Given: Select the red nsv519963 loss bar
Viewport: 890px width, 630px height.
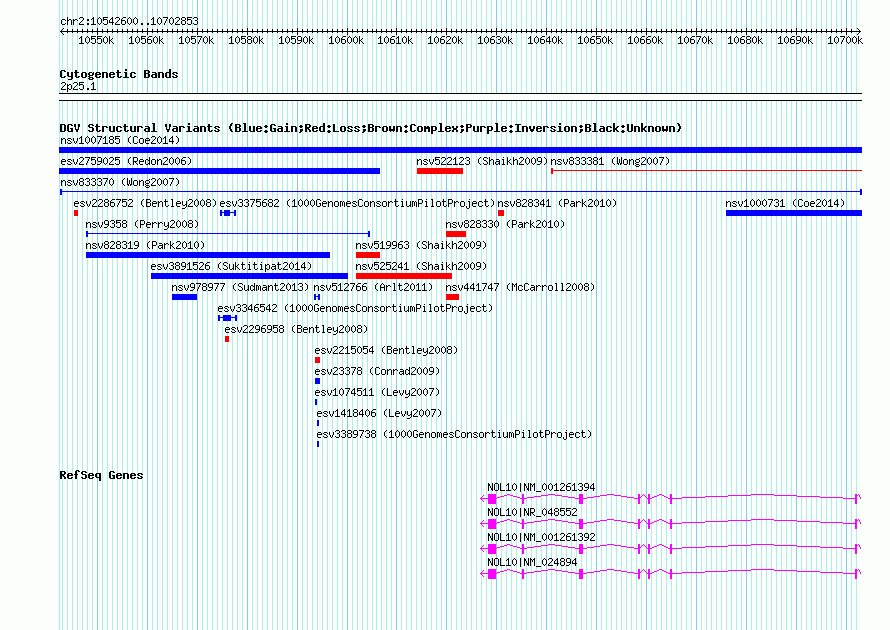Looking at the screenshot, I should [x=368, y=255].
